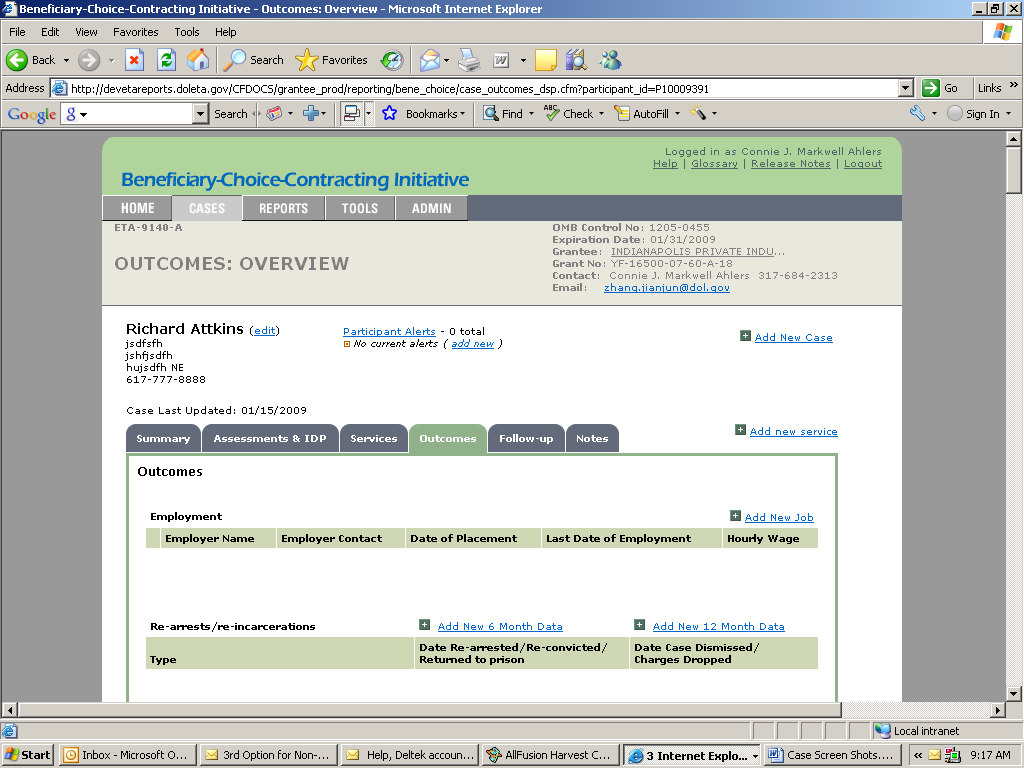Open Google toolbar wrench settings icon
The width and height of the screenshot is (1024, 768).
tap(918, 114)
